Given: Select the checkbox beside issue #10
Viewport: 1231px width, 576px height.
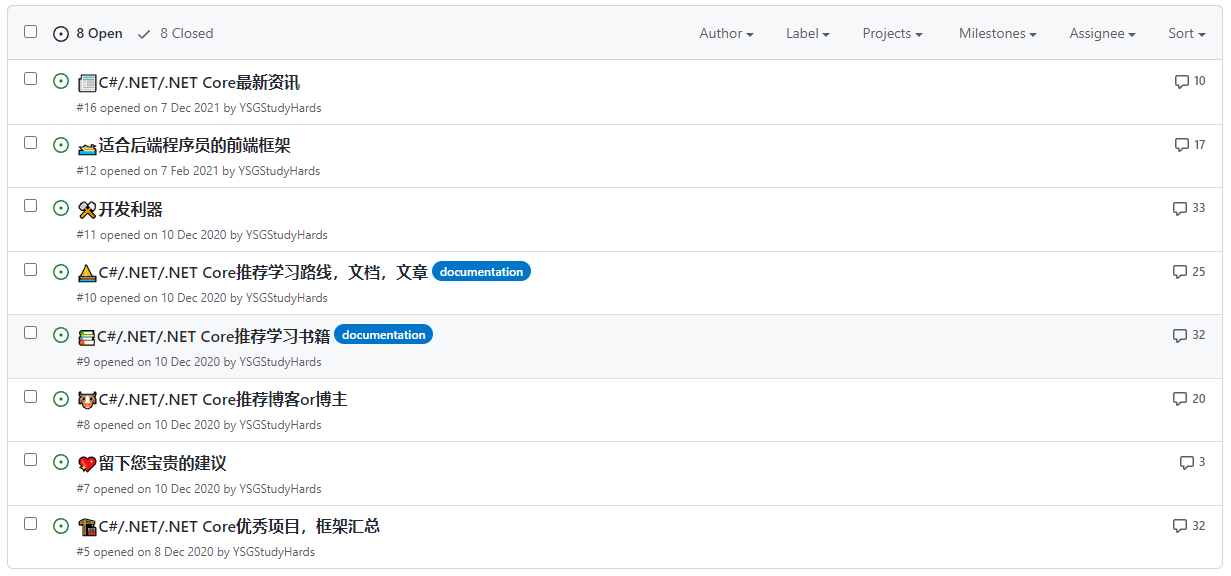Looking at the screenshot, I should click(x=30, y=267).
